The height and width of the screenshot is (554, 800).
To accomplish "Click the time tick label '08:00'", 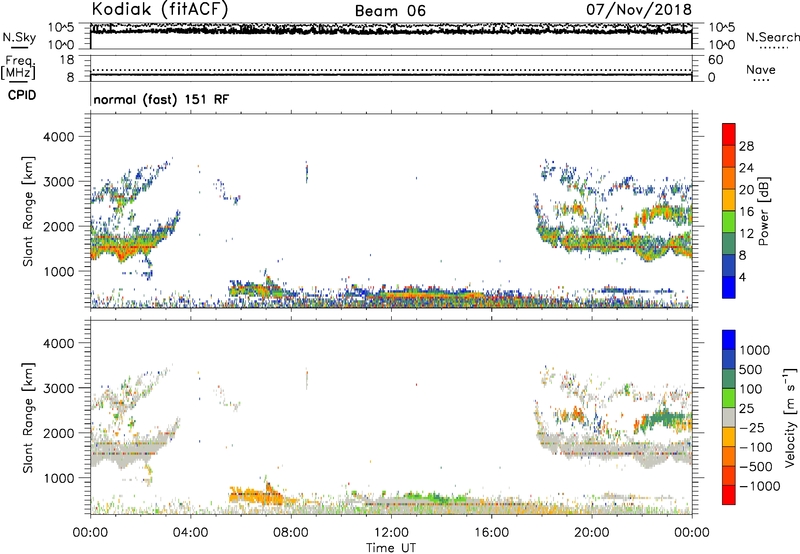I will point(291,533).
